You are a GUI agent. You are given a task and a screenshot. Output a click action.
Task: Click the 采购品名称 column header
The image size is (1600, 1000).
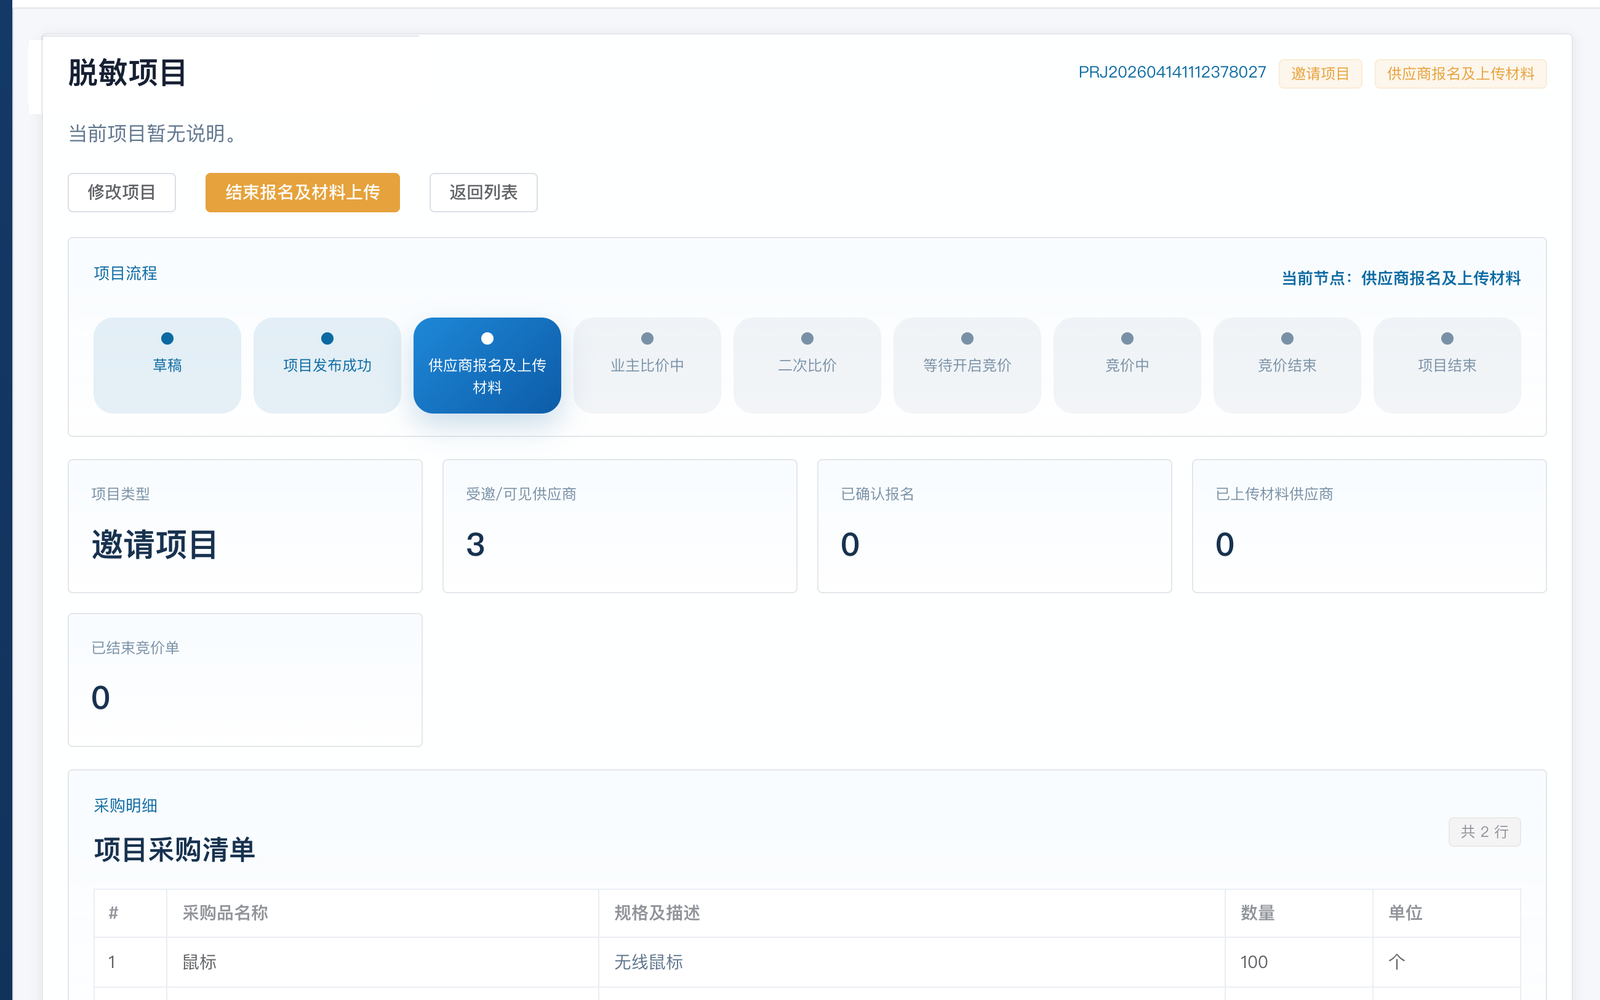click(x=225, y=913)
